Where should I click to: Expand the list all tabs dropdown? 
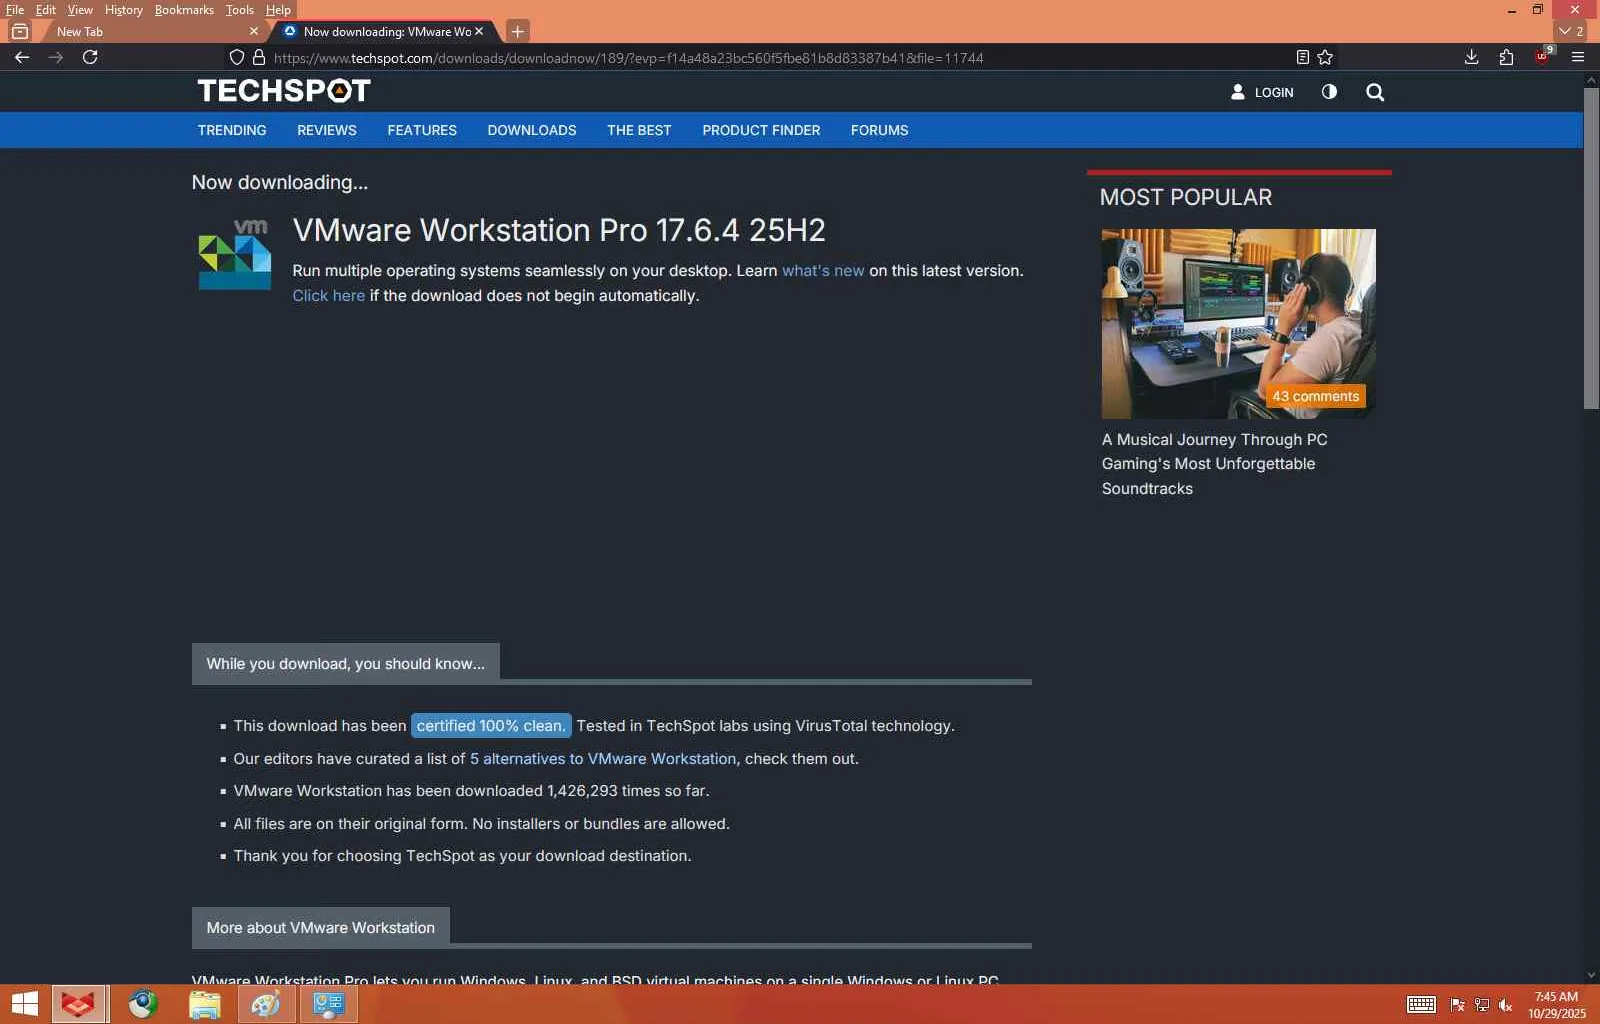[1571, 31]
